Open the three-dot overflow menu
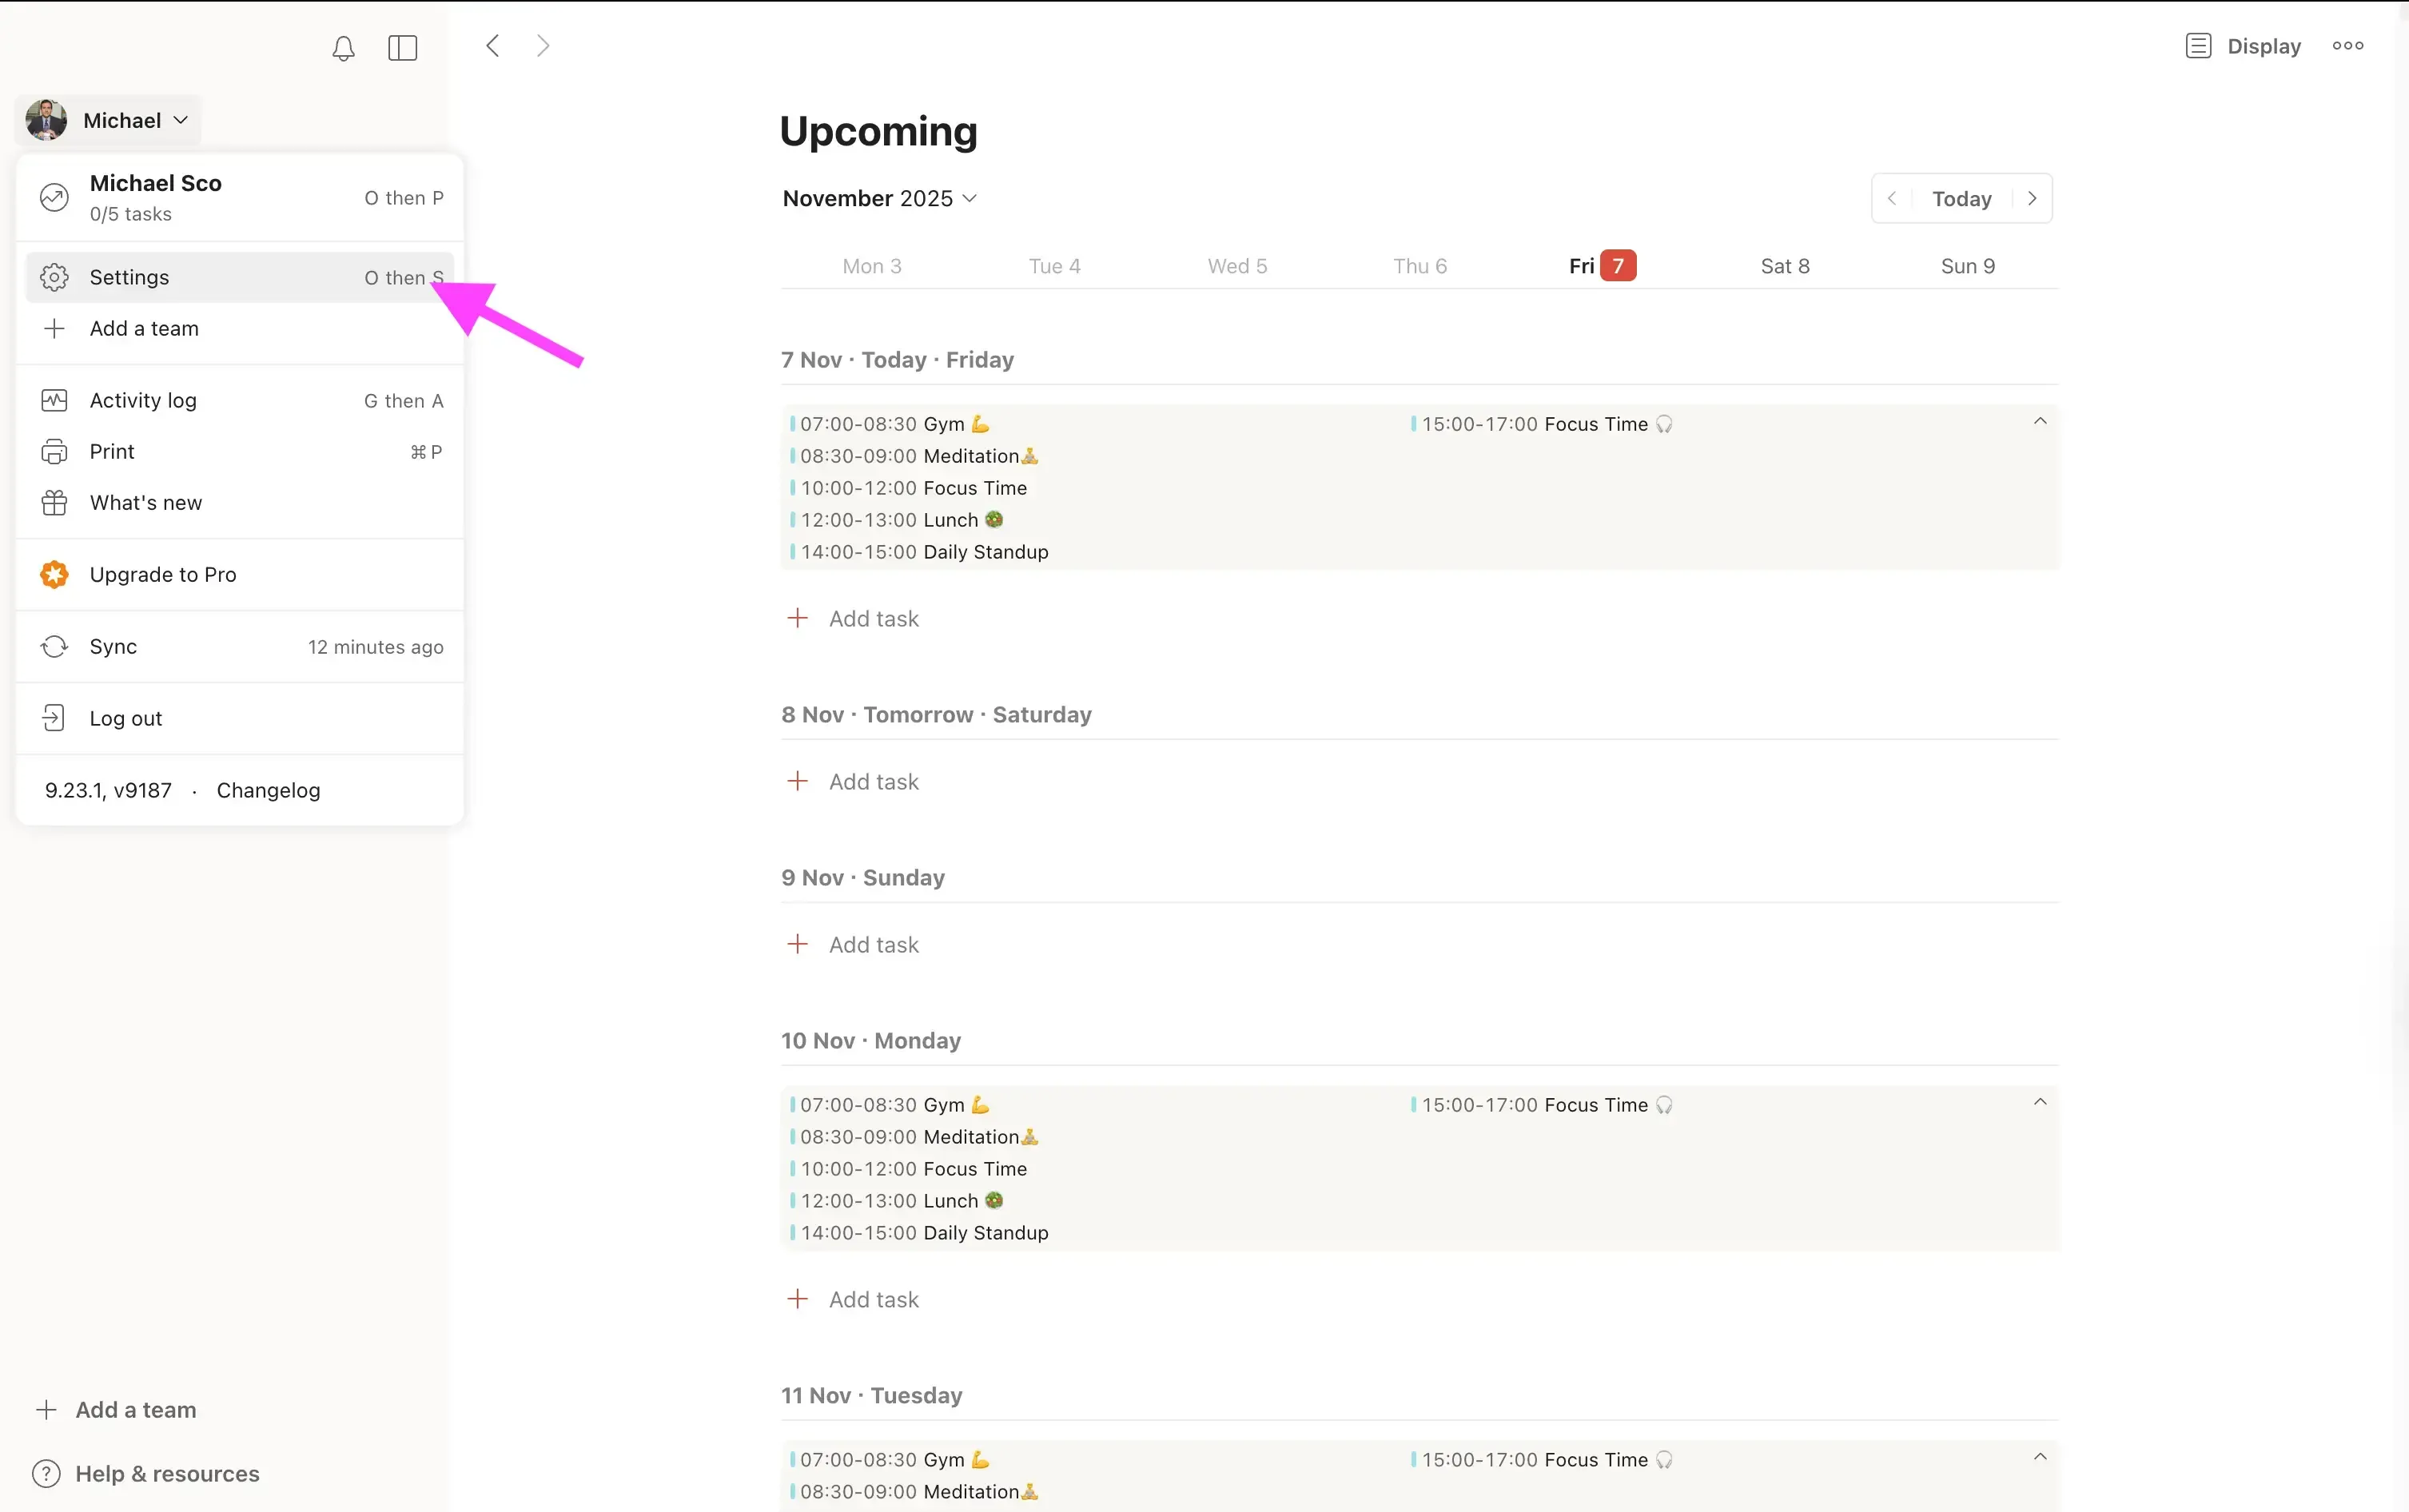This screenshot has width=2409, height=1512. click(2345, 46)
